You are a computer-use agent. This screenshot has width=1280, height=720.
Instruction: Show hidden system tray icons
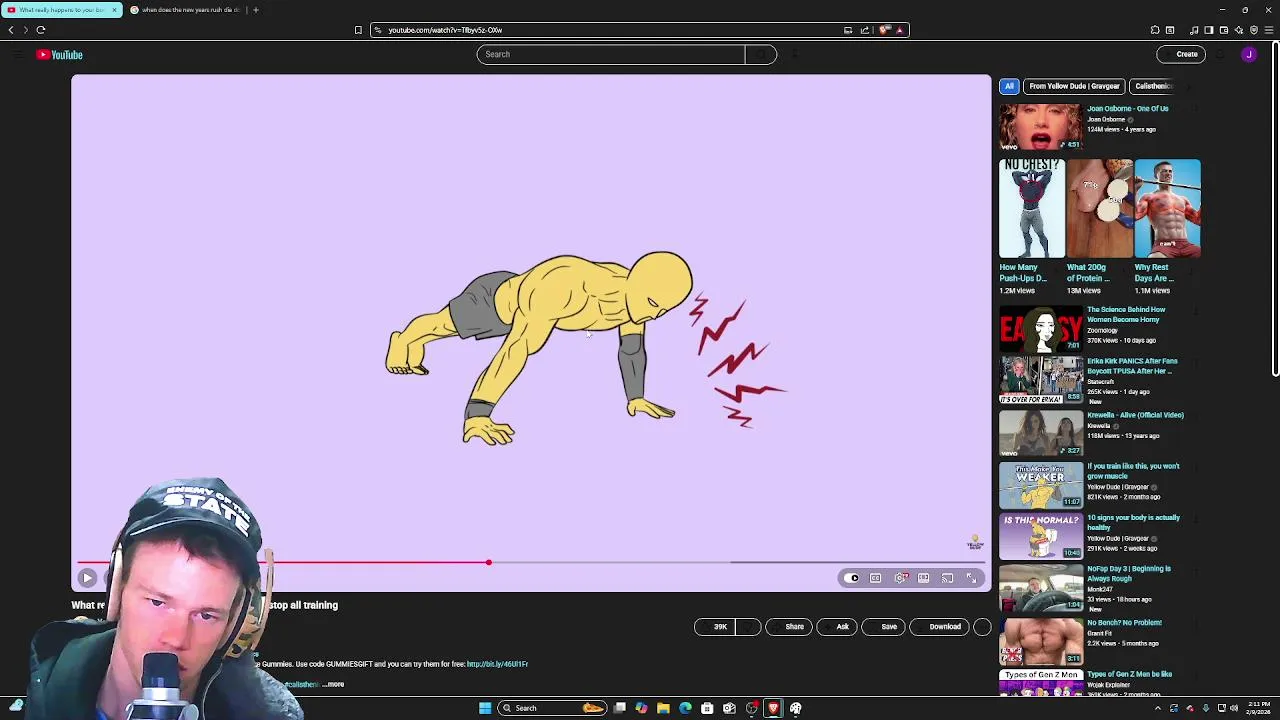[x=1158, y=708]
